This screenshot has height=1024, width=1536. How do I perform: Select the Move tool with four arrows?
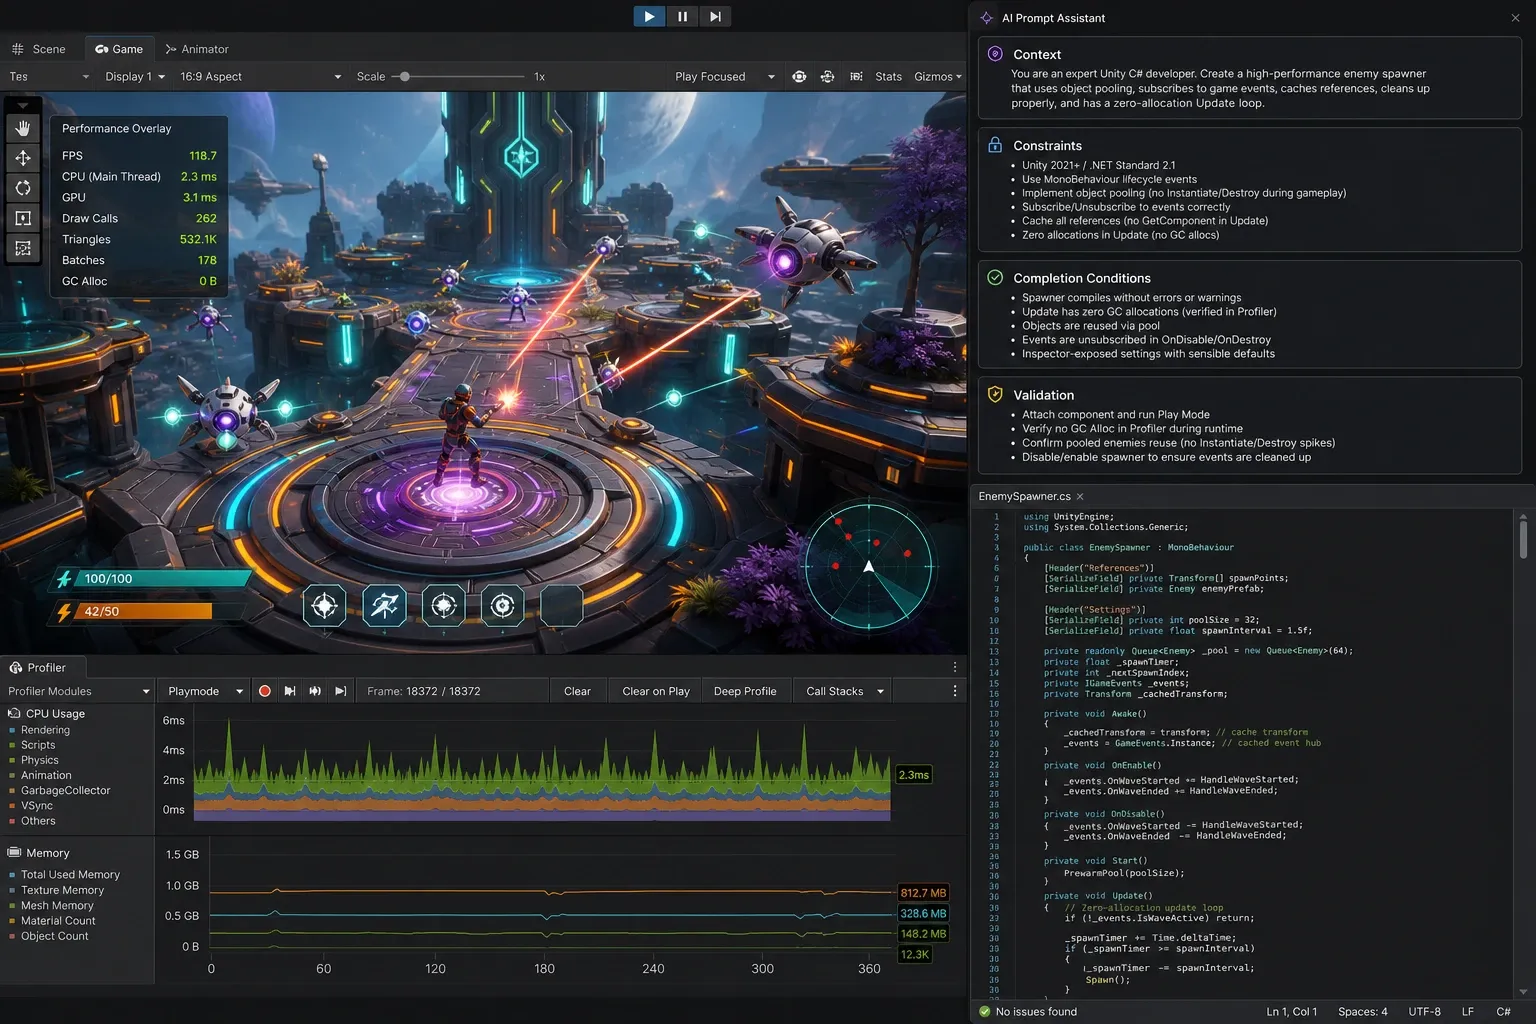click(x=23, y=158)
